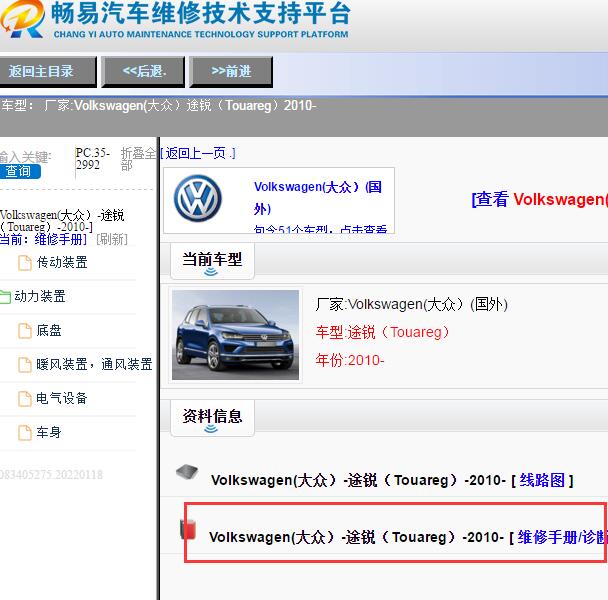Screen dimensions: 608x600
Task: Open the 维修手册/诊断 link
Action: click(x=562, y=537)
